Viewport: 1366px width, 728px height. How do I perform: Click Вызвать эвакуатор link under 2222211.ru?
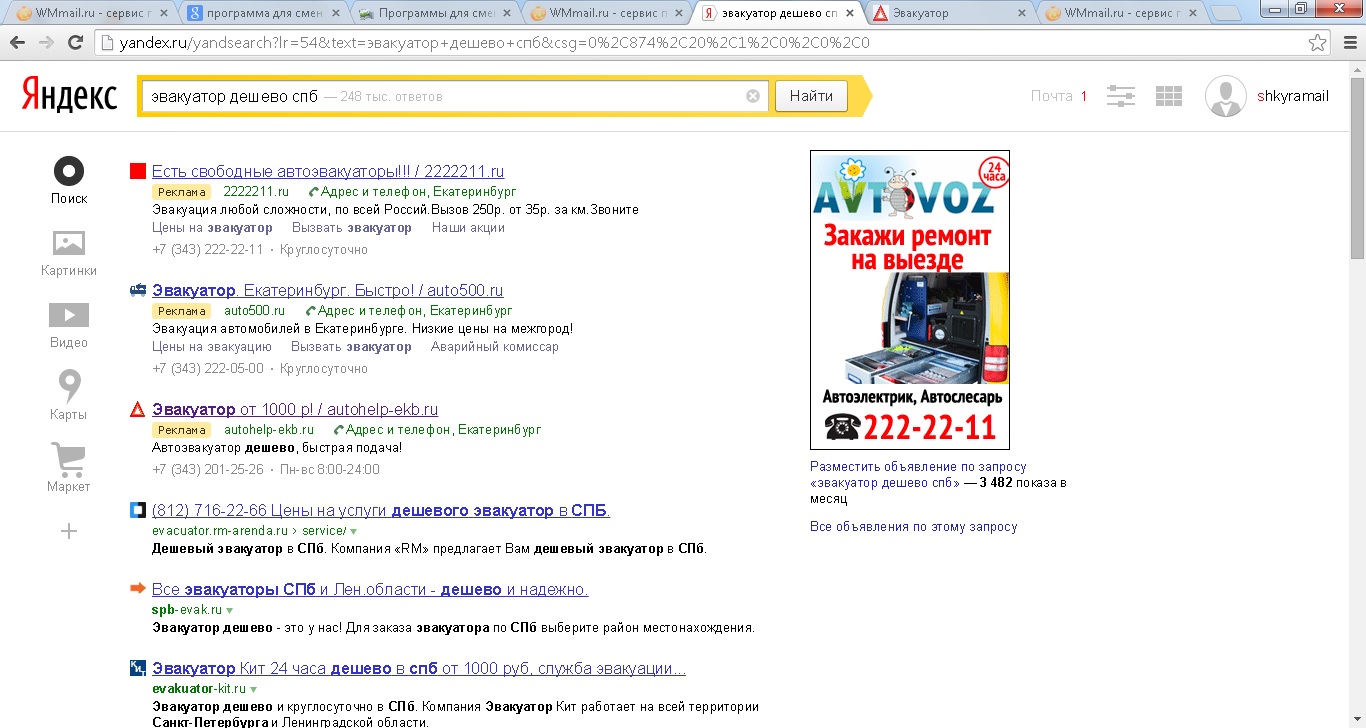point(351,227)
